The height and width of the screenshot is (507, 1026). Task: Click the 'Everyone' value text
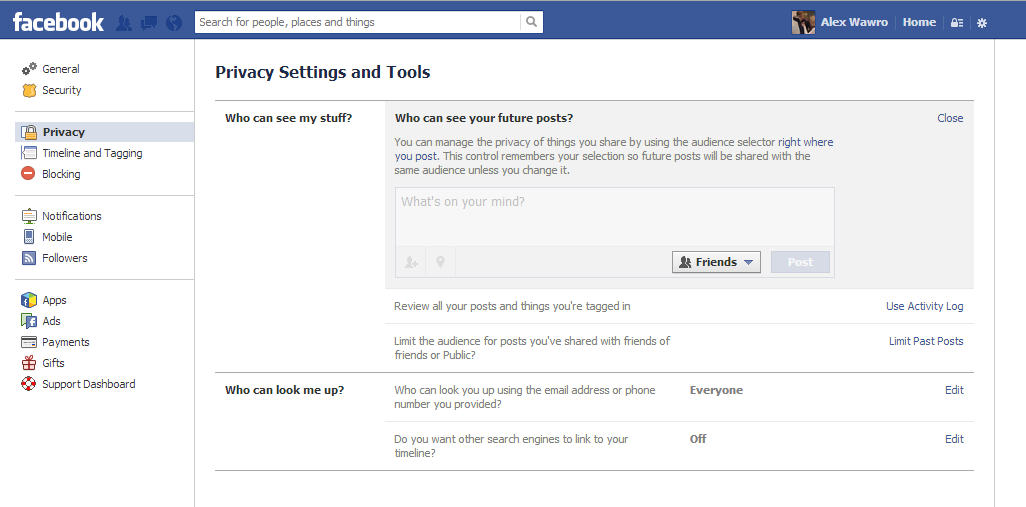click(x=716, y=391)
